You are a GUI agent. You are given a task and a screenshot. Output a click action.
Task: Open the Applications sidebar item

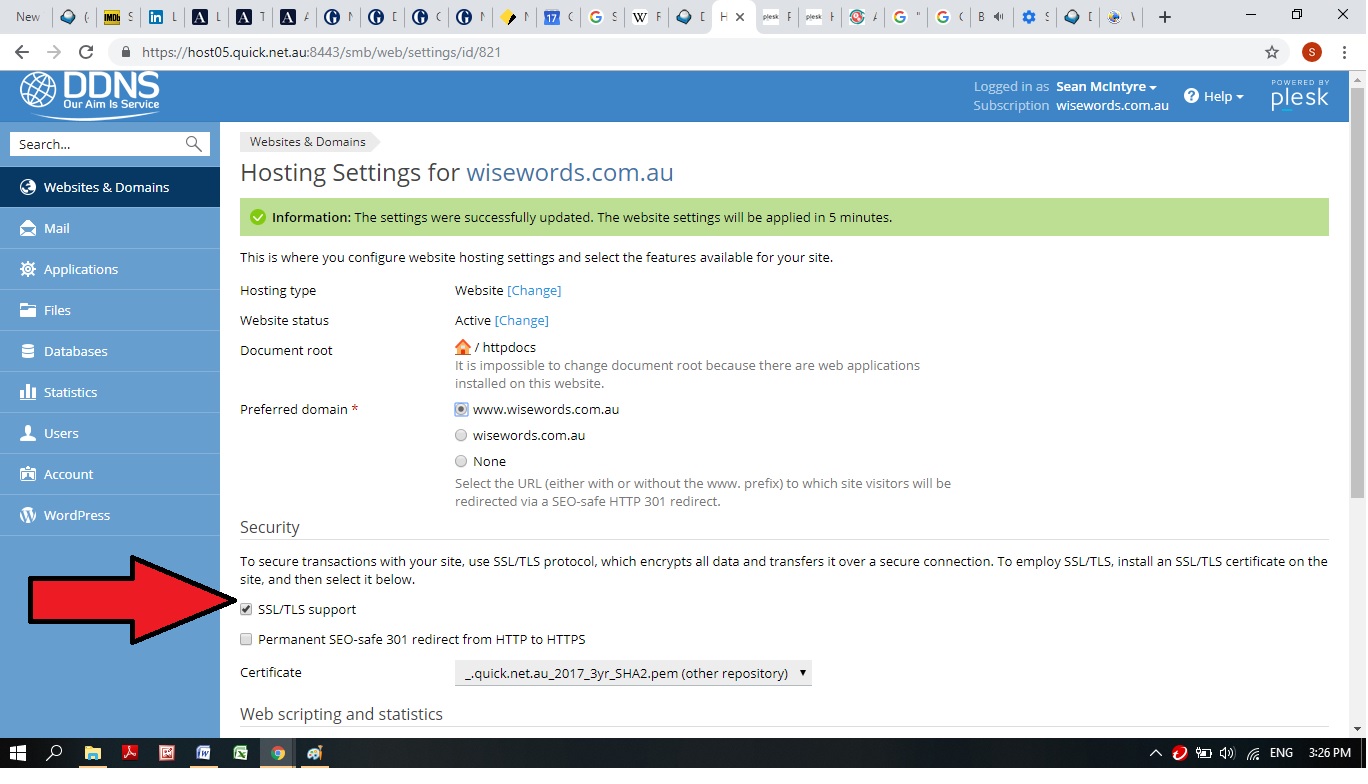110,269
